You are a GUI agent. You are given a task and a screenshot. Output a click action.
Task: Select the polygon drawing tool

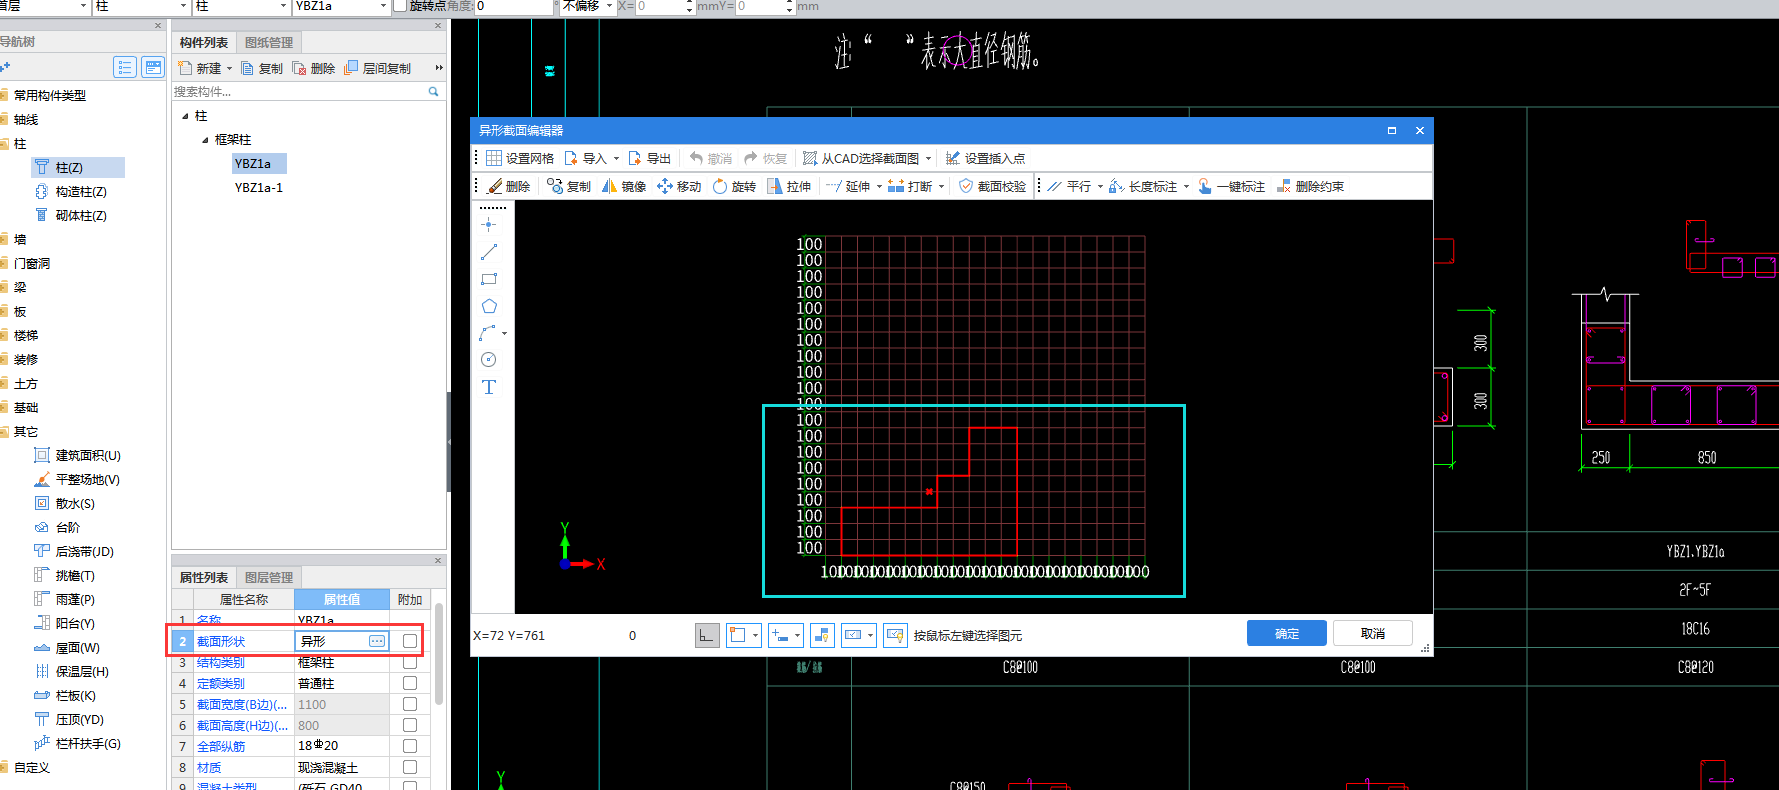[x=489, y=306]
